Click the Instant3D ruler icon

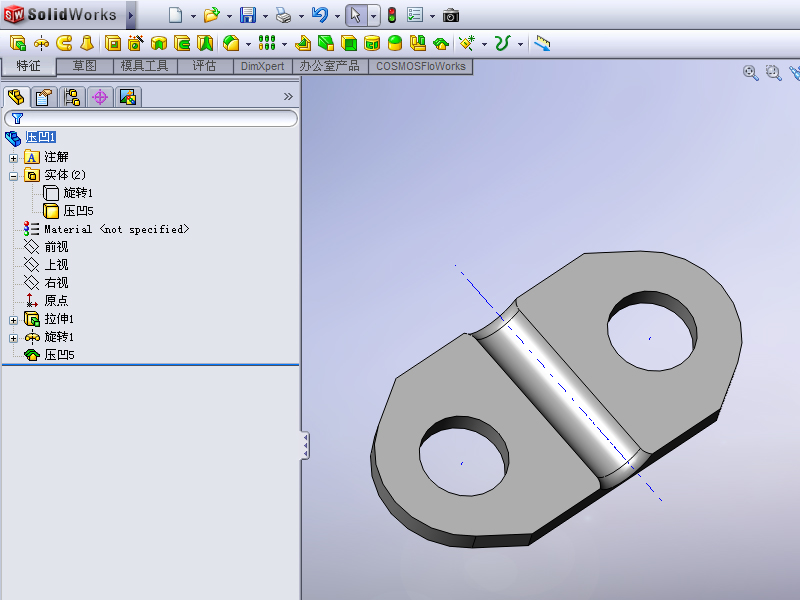pyautogui.click(x=542, y=43)
